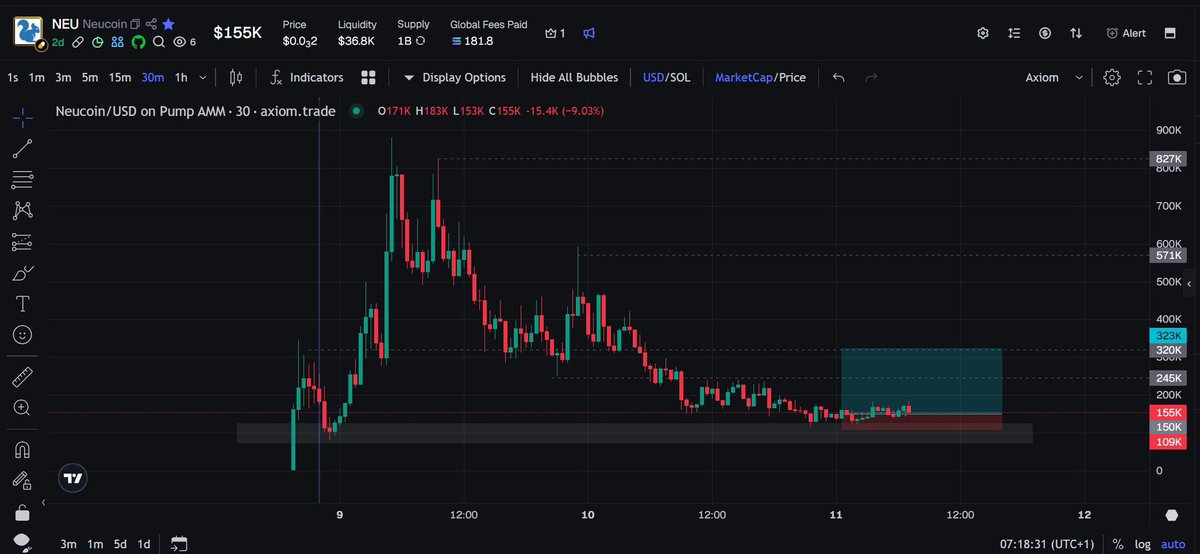Screen dimensions: 1200x554
Task: Expand the timeframe dropdown chevron
Action: pyautogui.click(x=203, y=77)
